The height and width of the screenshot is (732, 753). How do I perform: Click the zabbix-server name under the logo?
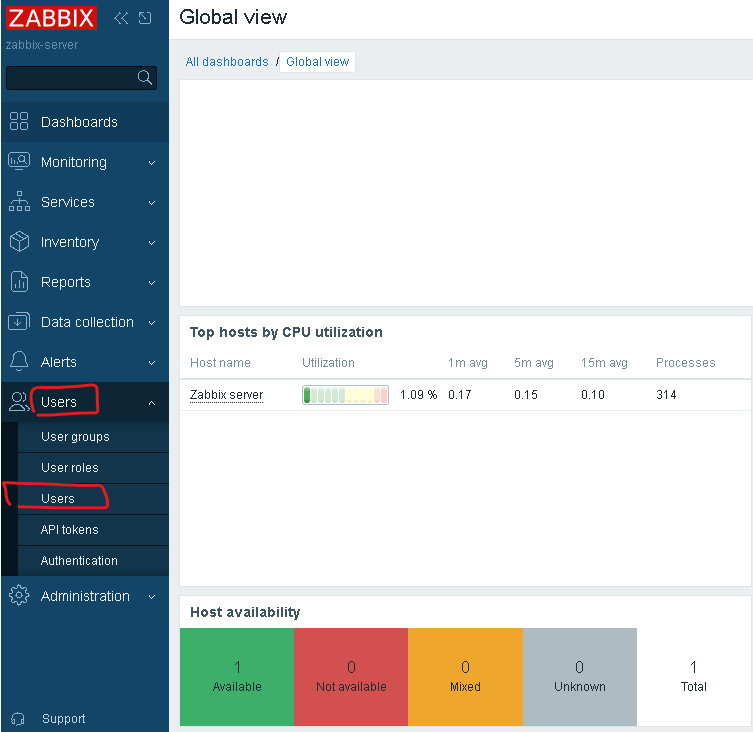pos(42,45)
